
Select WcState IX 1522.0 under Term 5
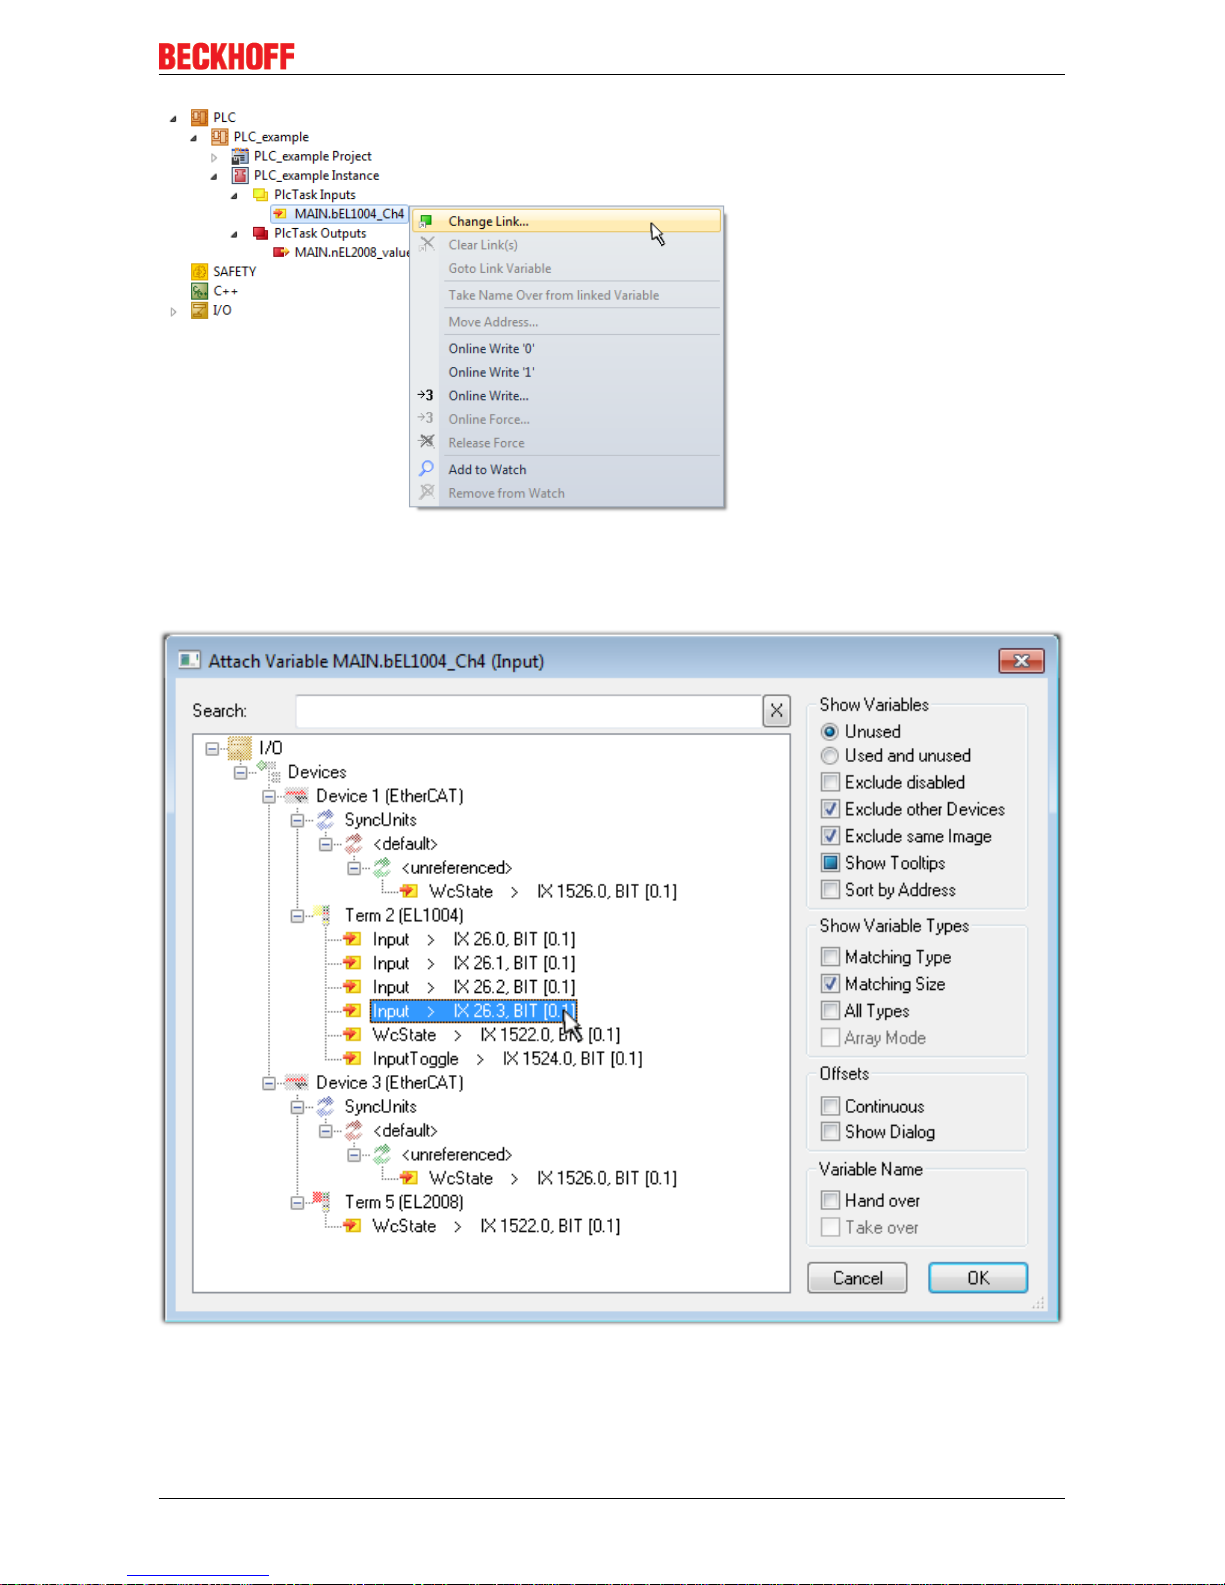[x=496, y=1226]
